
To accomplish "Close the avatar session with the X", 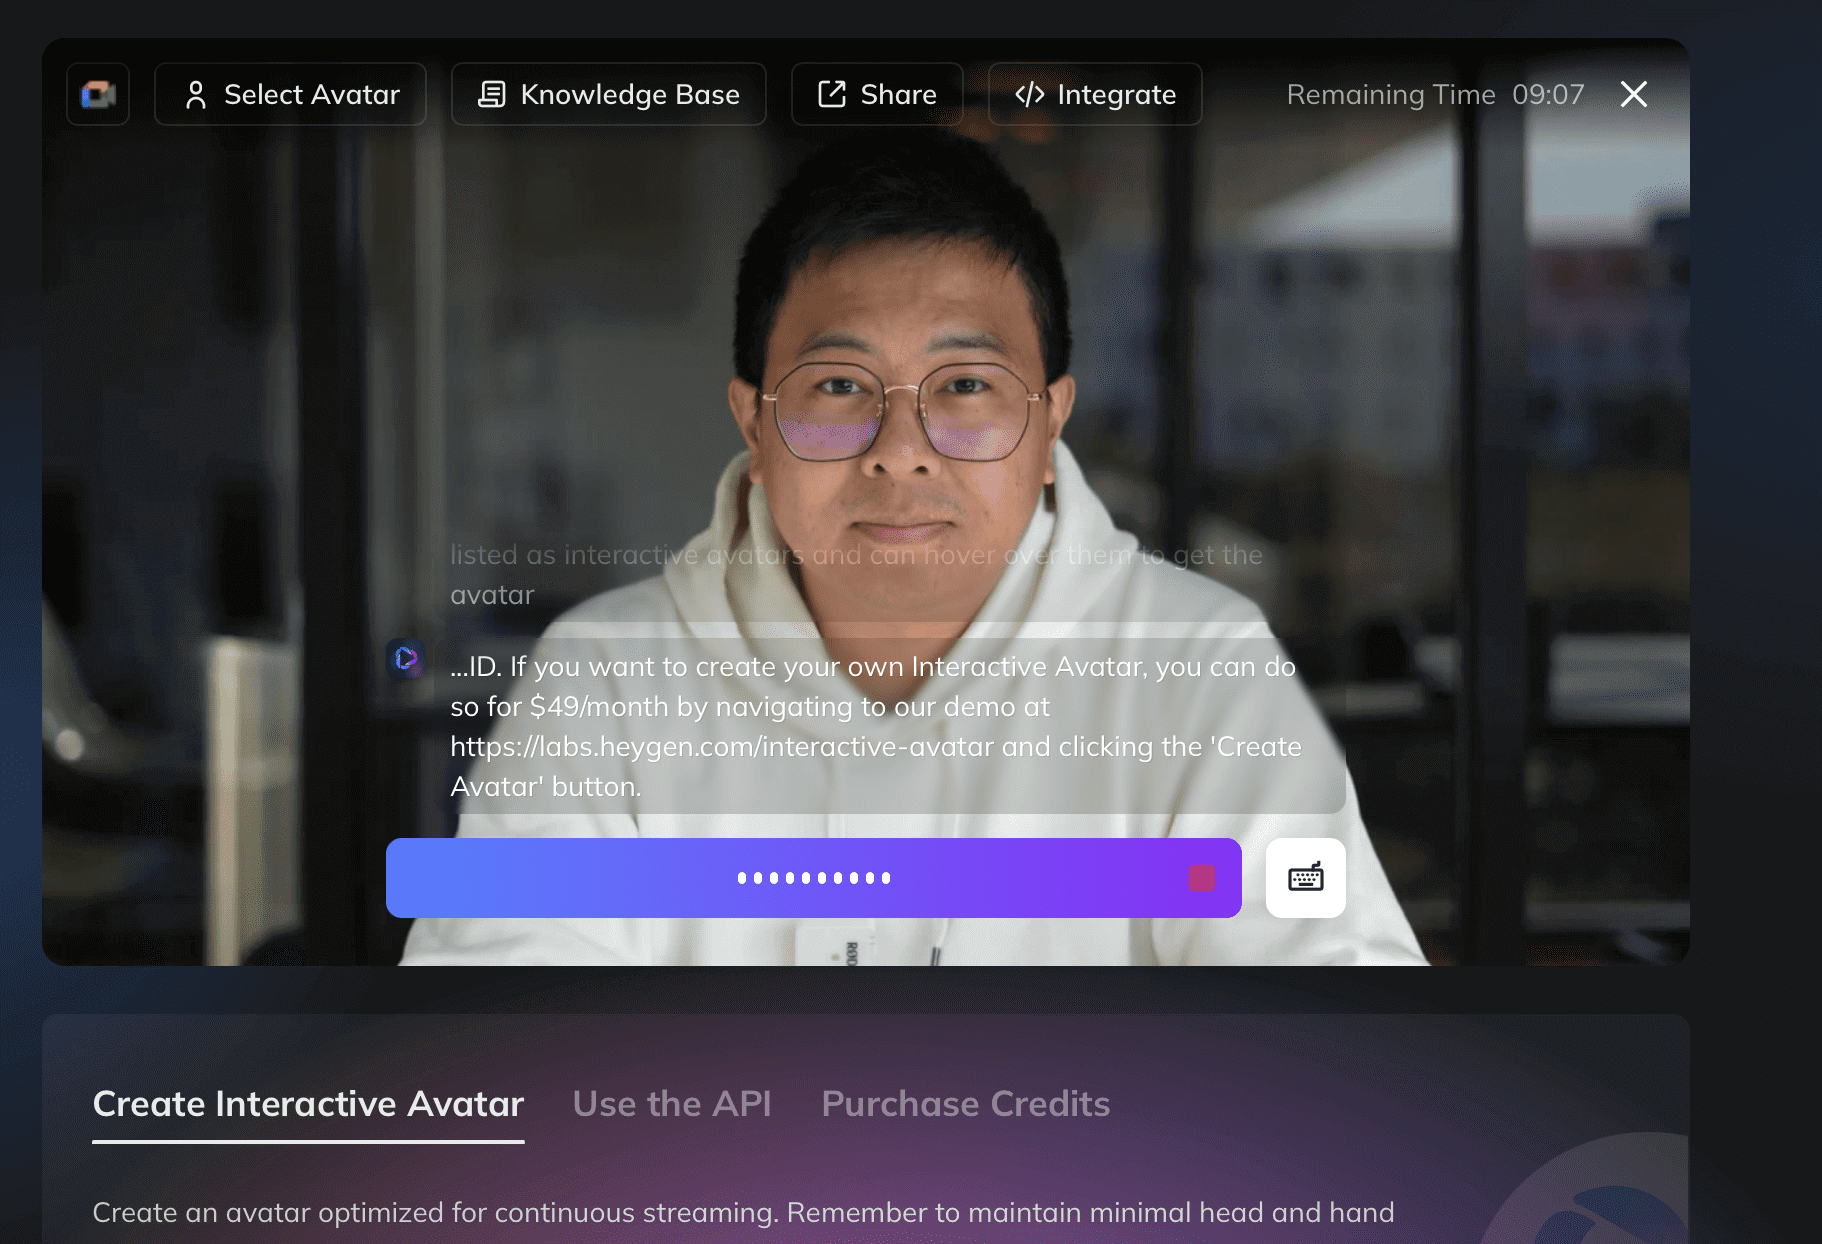I will 1634,94.
